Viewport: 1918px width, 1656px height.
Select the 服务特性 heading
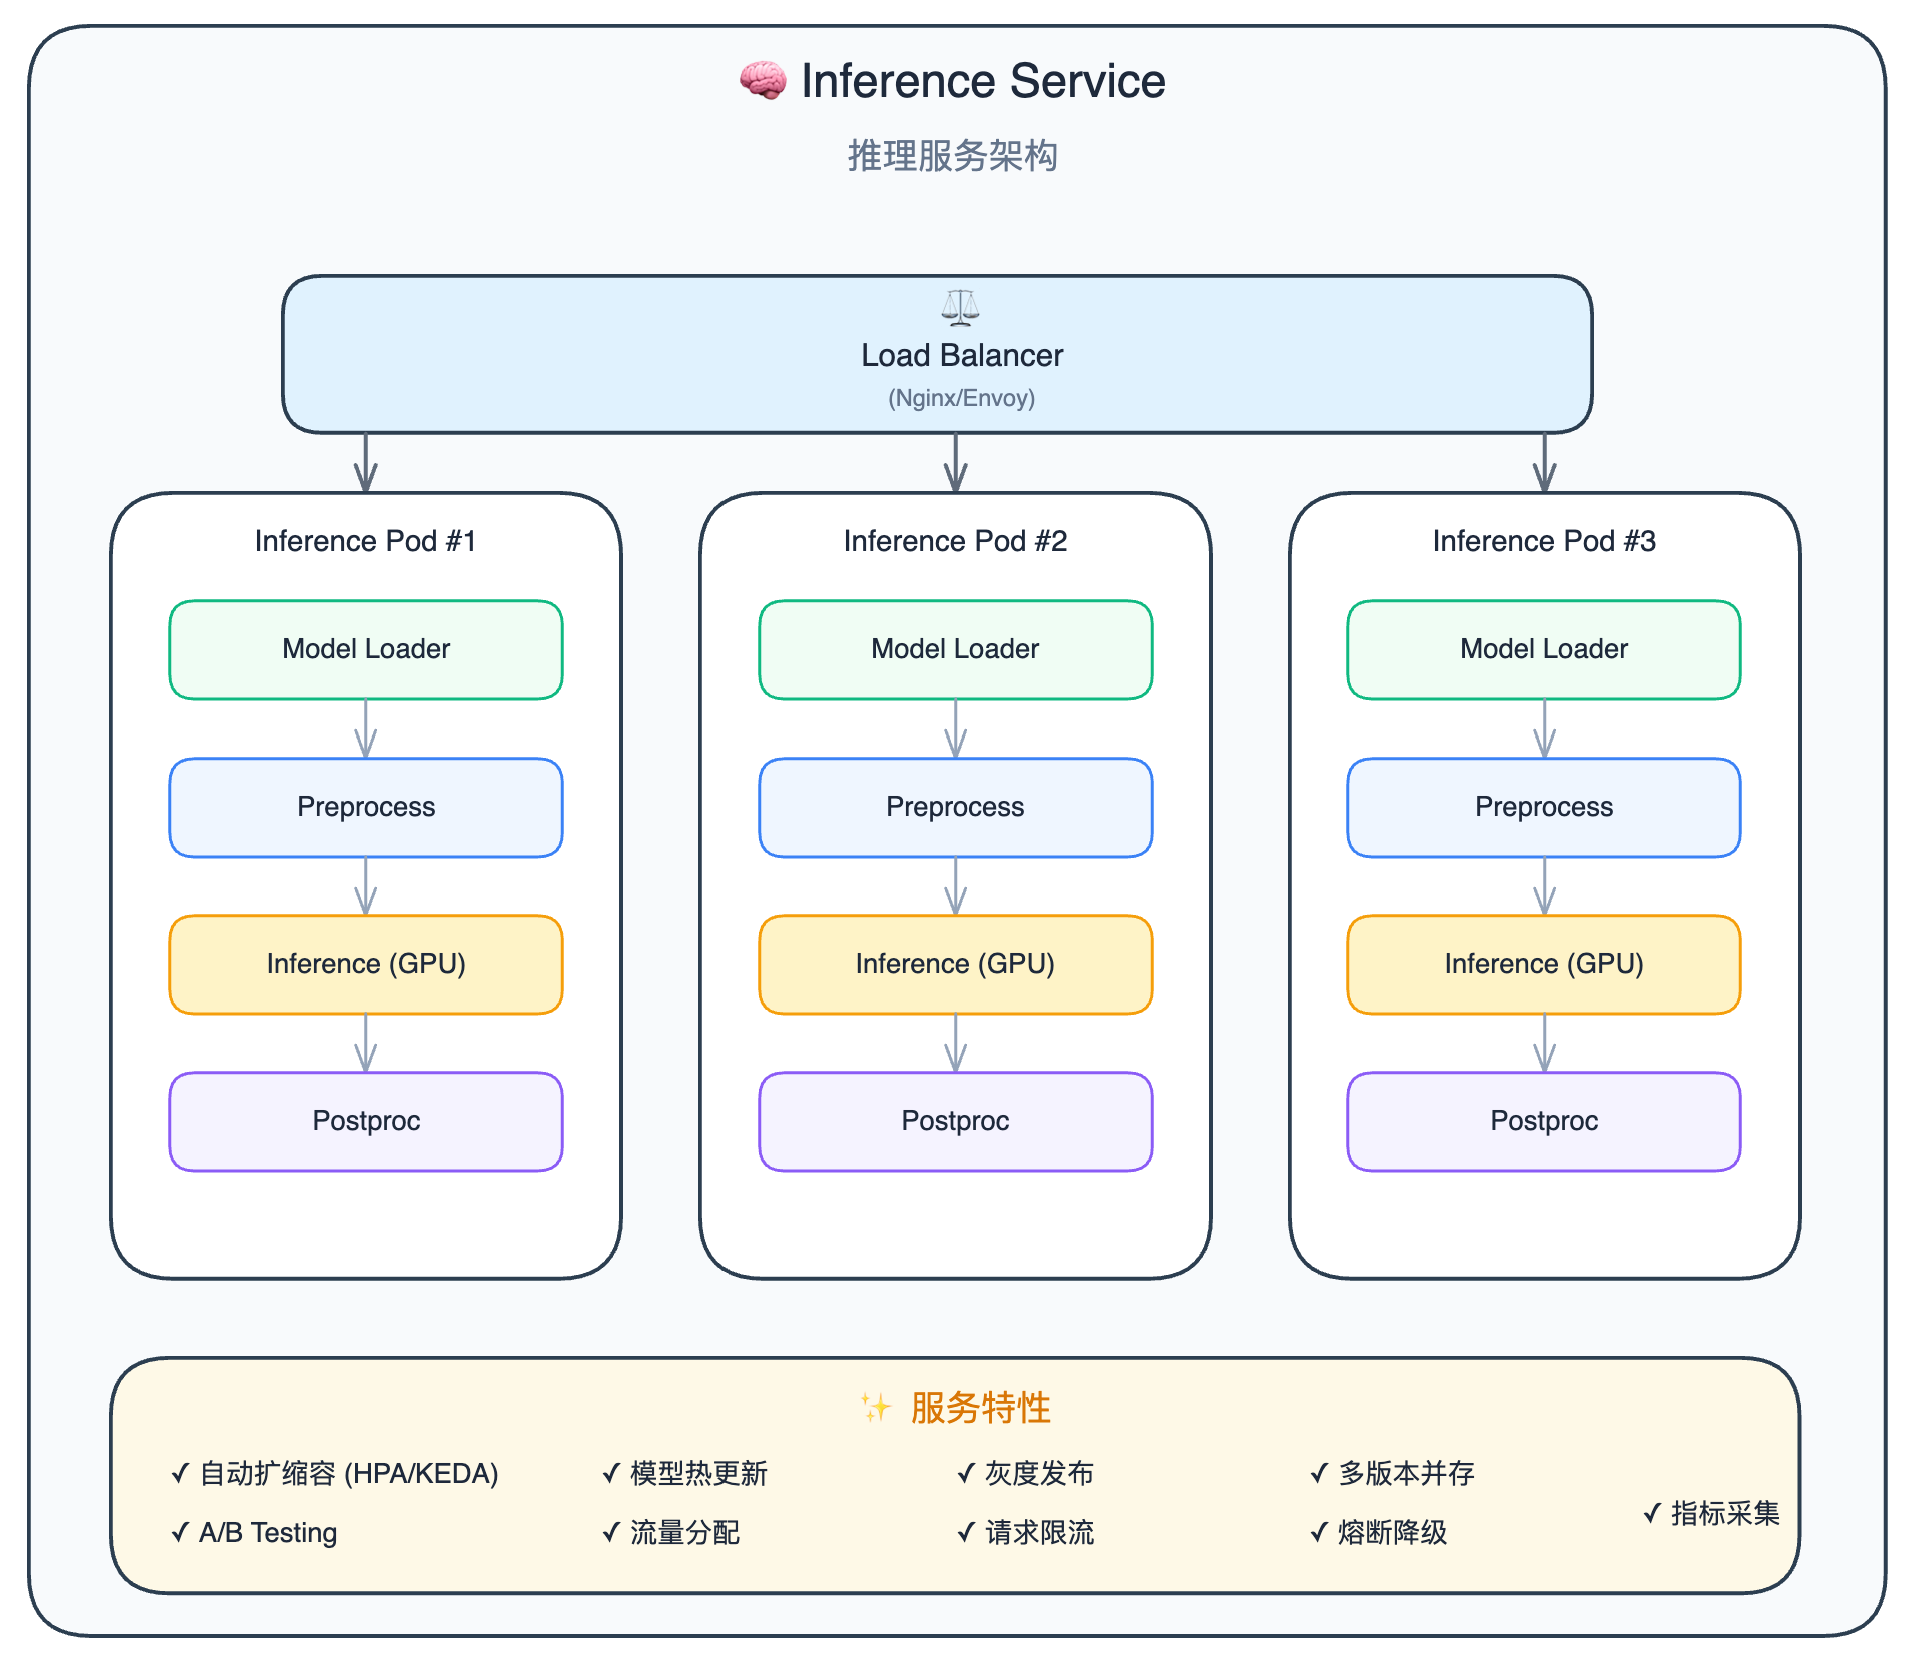[980, 1408]
